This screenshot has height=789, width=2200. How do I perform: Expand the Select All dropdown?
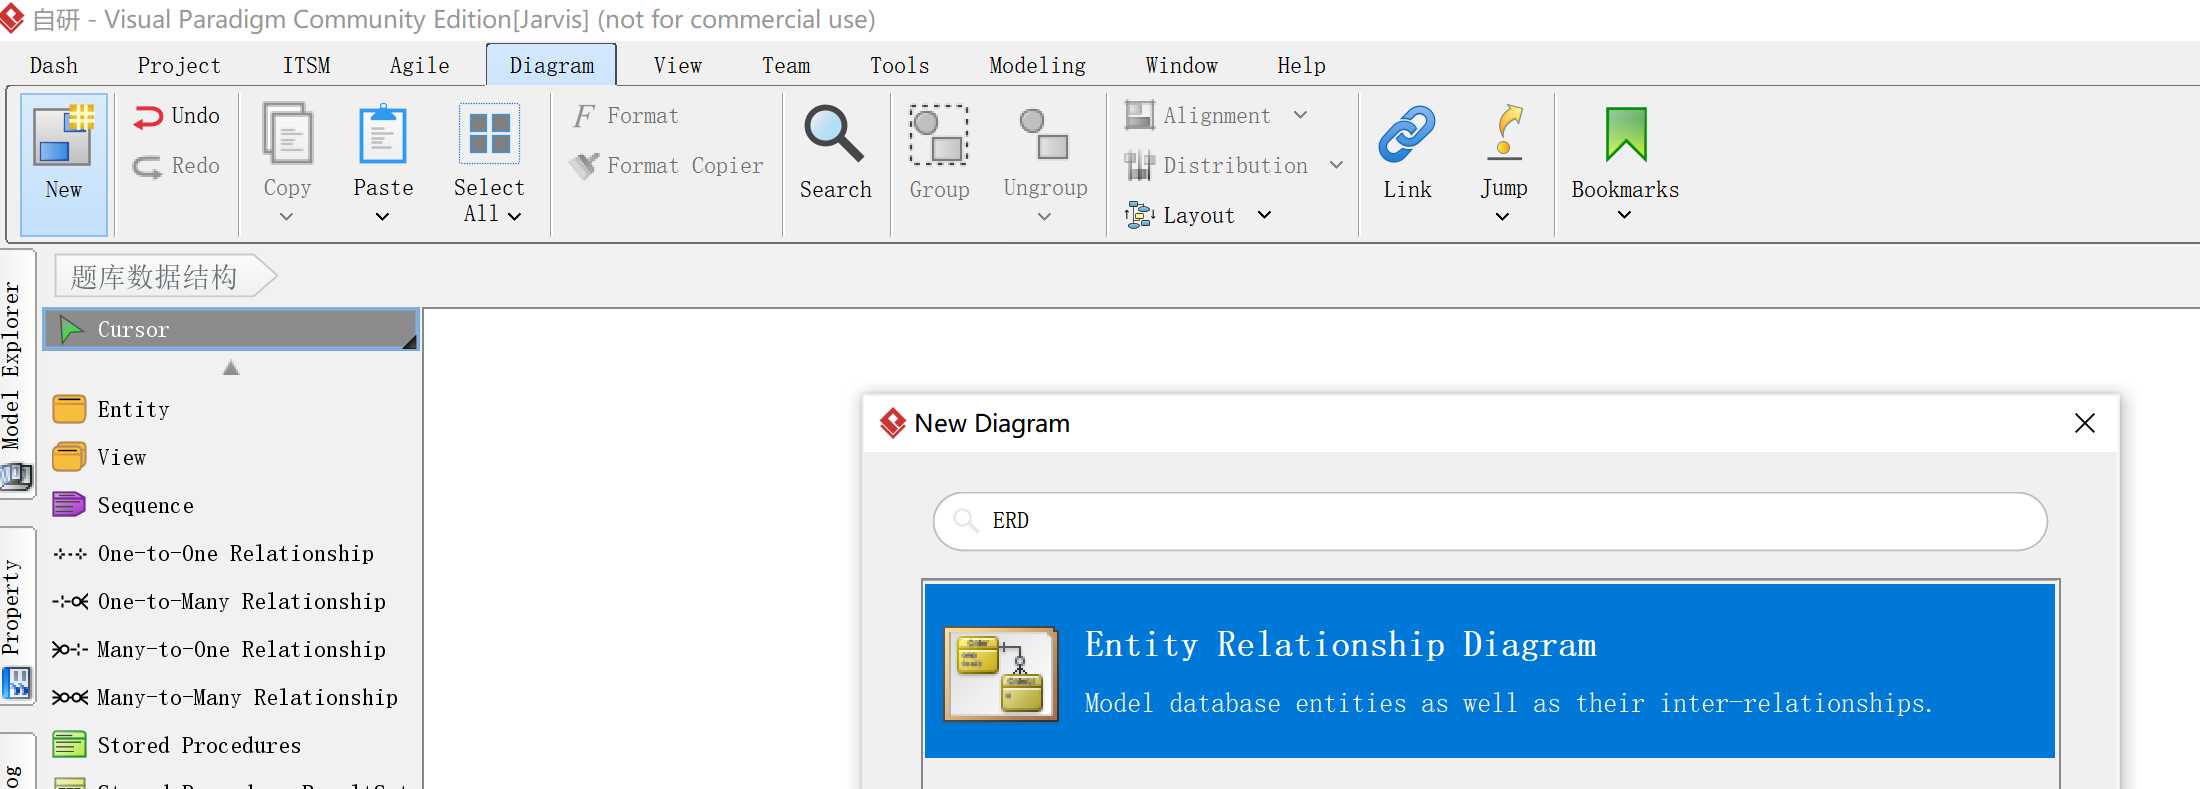(x=514, y=216)
